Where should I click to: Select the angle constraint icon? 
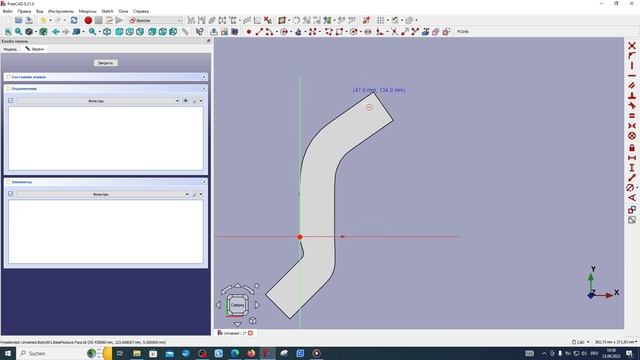[632, 198]
